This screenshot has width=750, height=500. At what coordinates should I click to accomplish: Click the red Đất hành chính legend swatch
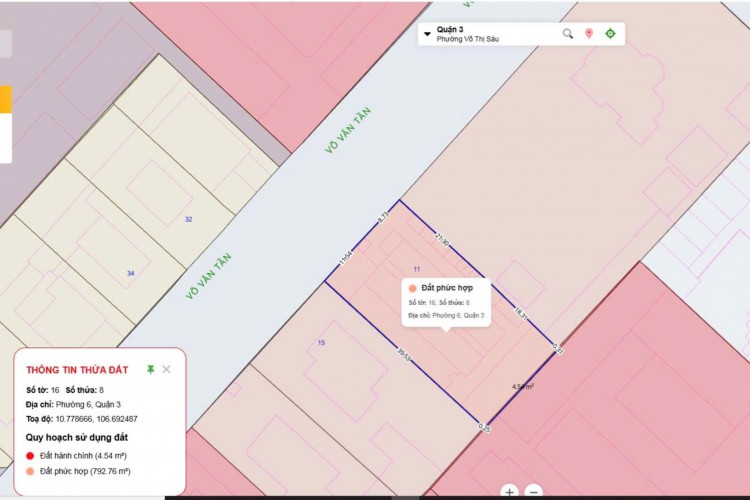click(30, 455)
